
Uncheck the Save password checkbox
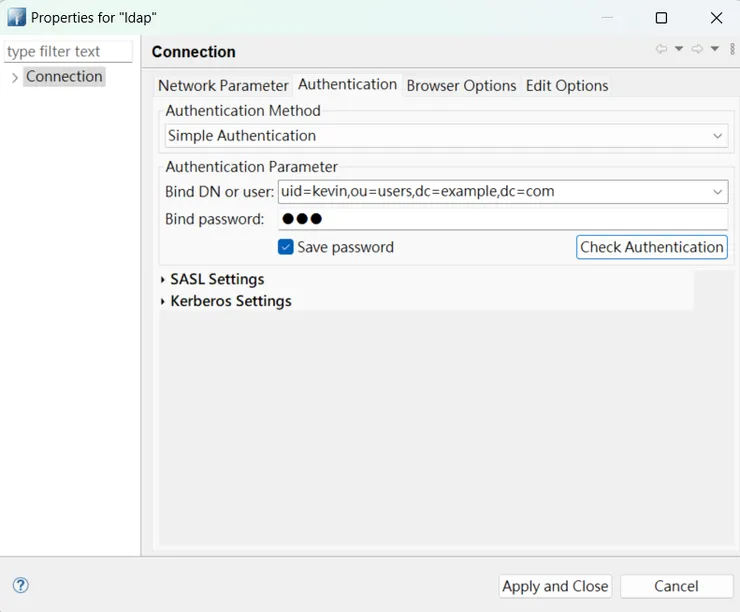click(286, 247)
